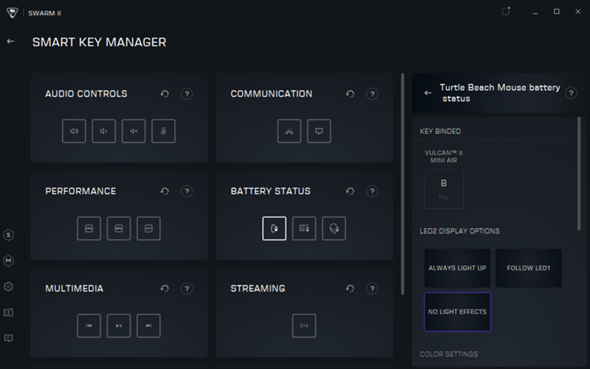Open the devices icon in left sidebar

point(8,313)
